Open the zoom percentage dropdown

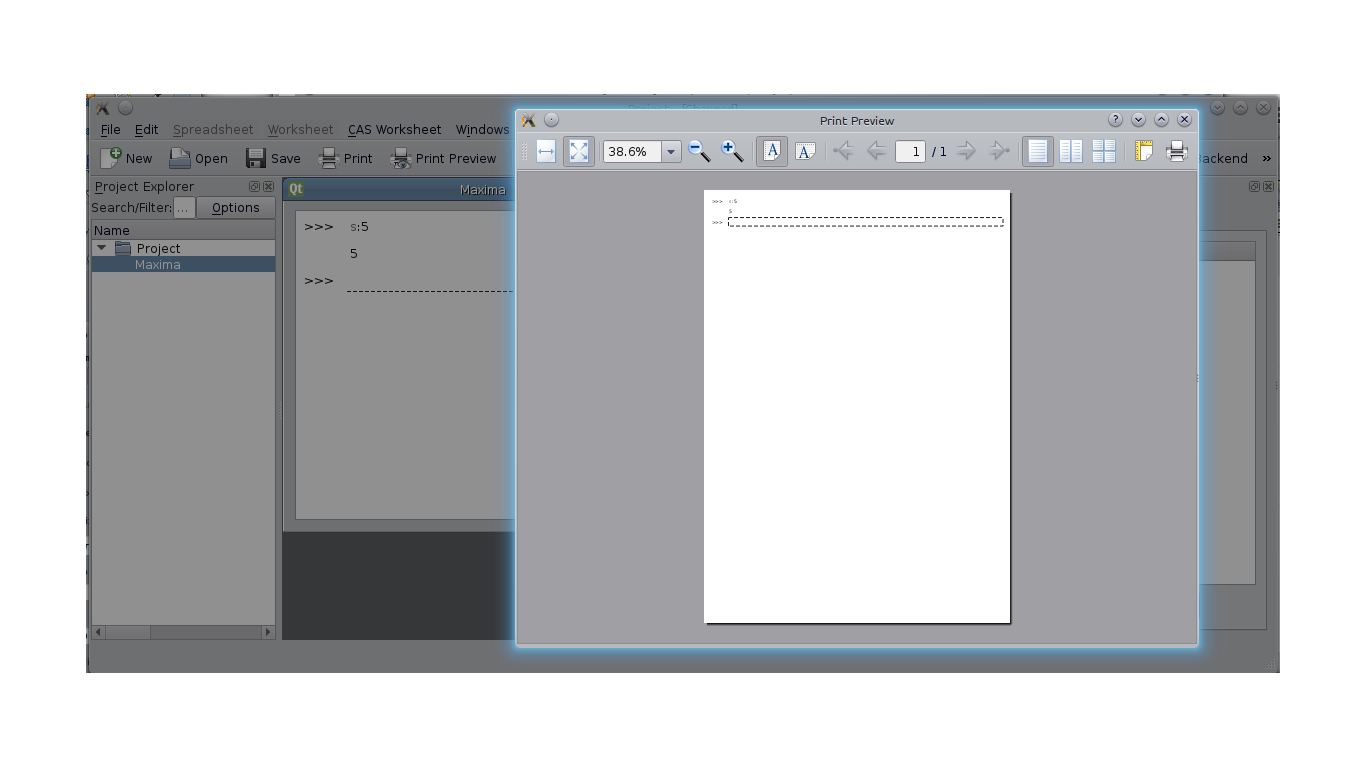670,151
